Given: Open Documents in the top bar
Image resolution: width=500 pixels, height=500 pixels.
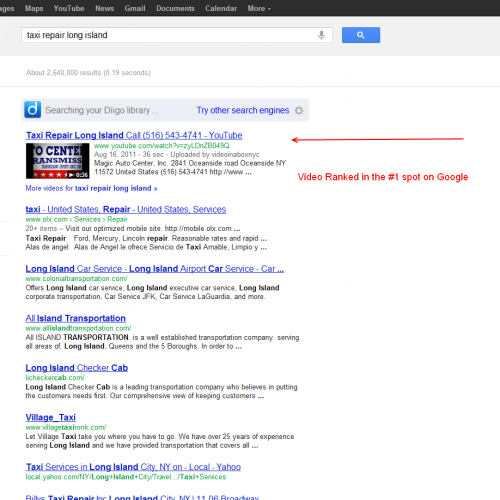Looking at the screenshot, I should click(x=175, y=8).
